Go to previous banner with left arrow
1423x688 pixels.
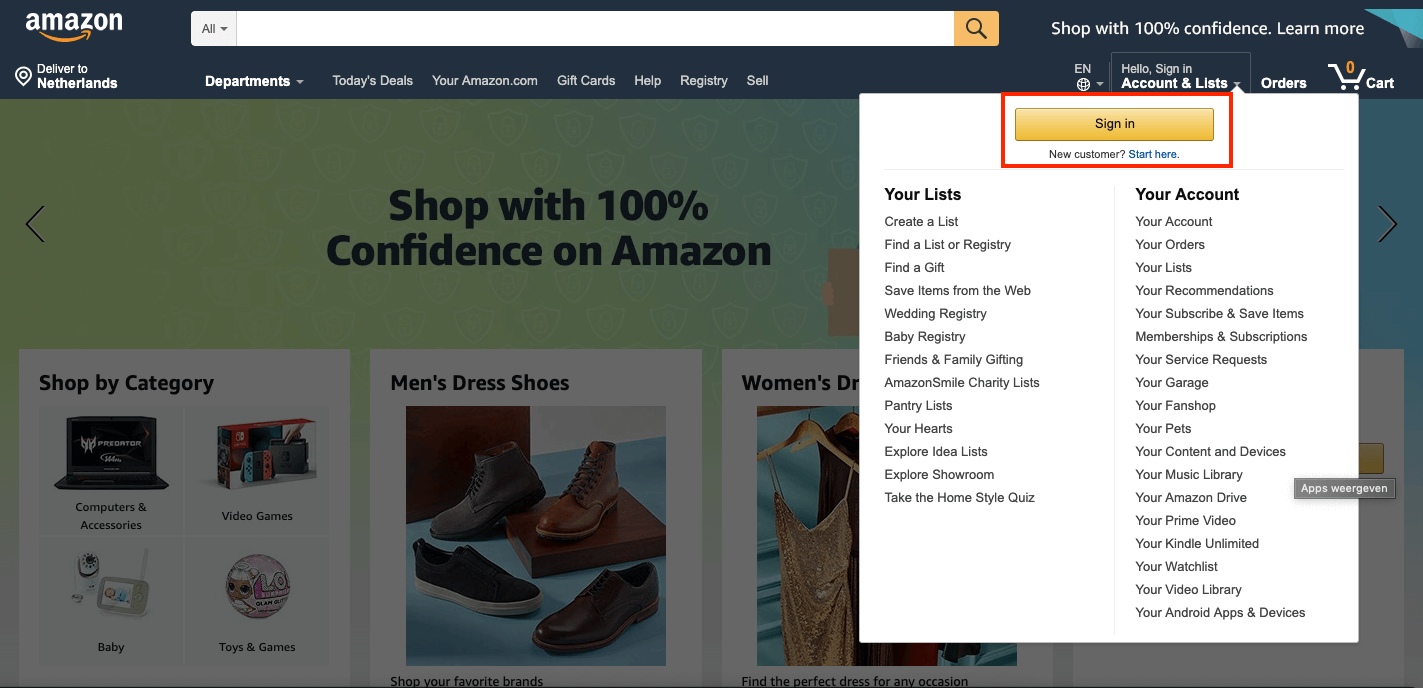tap(35, 224)
